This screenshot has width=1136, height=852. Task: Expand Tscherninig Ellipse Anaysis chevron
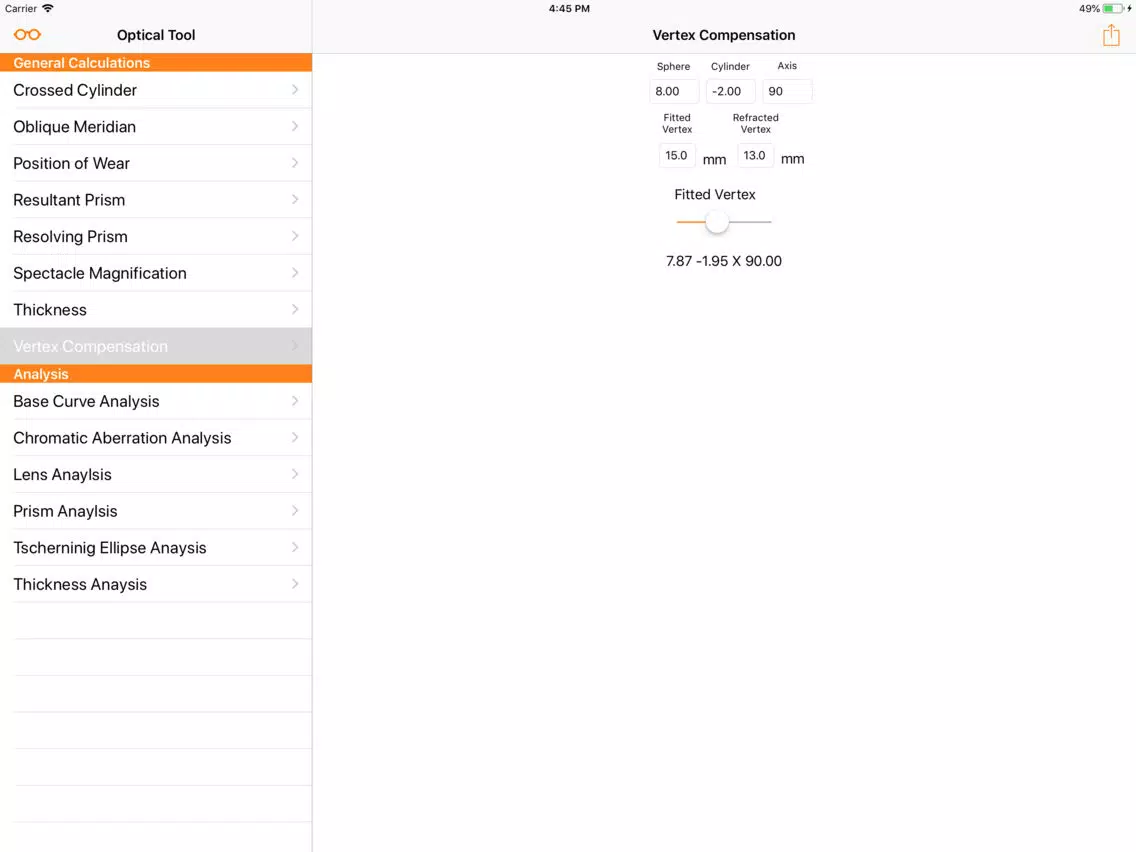295,548
